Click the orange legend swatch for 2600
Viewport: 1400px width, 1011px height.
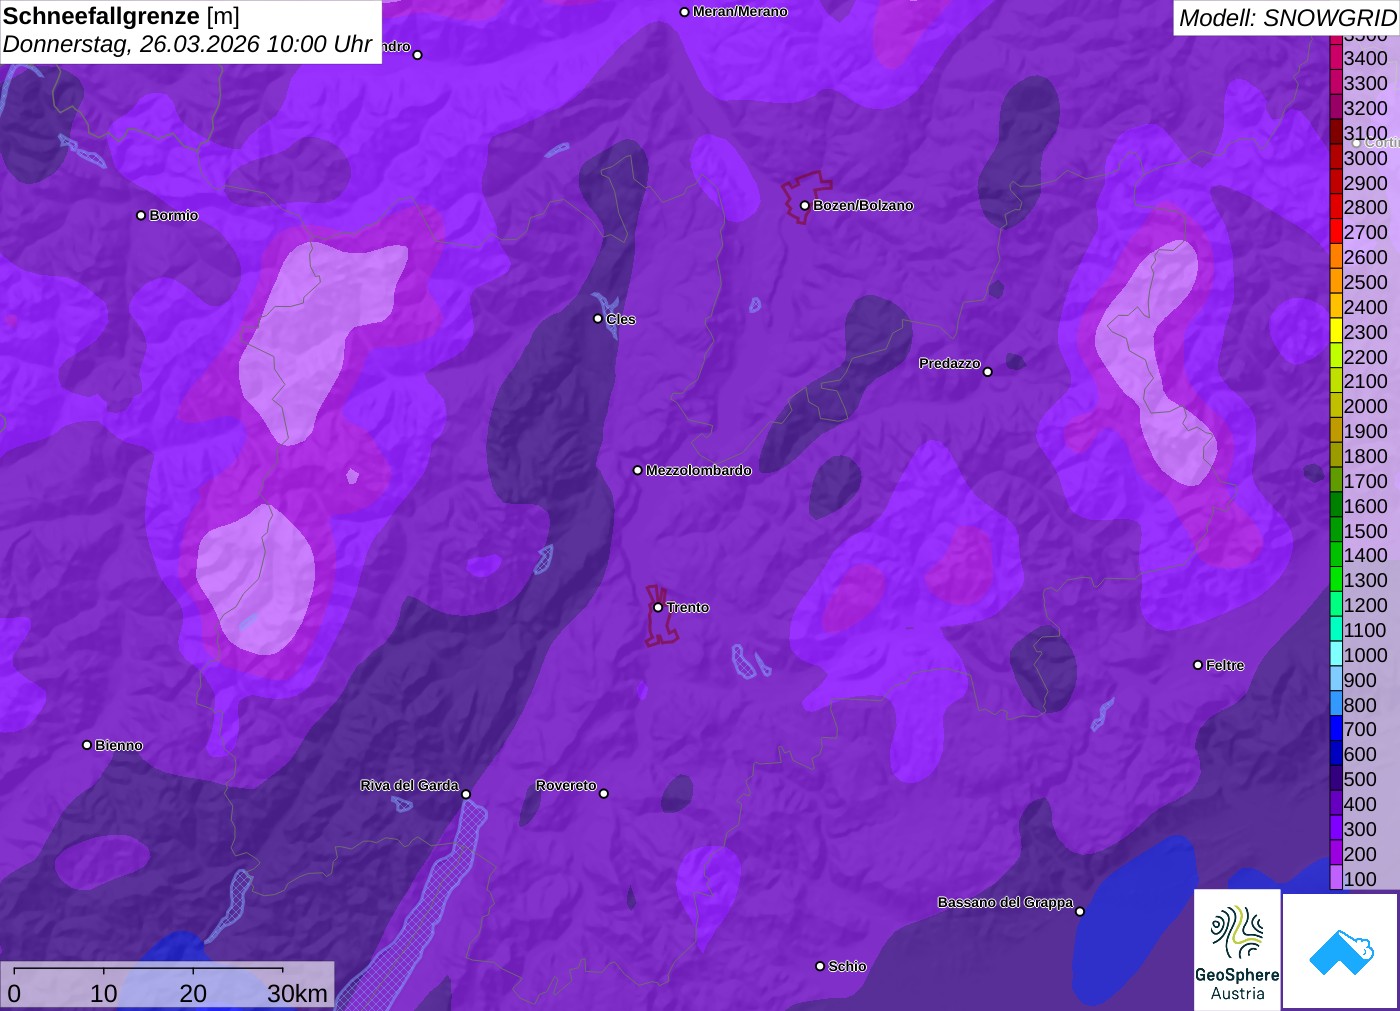(1336, 257)
